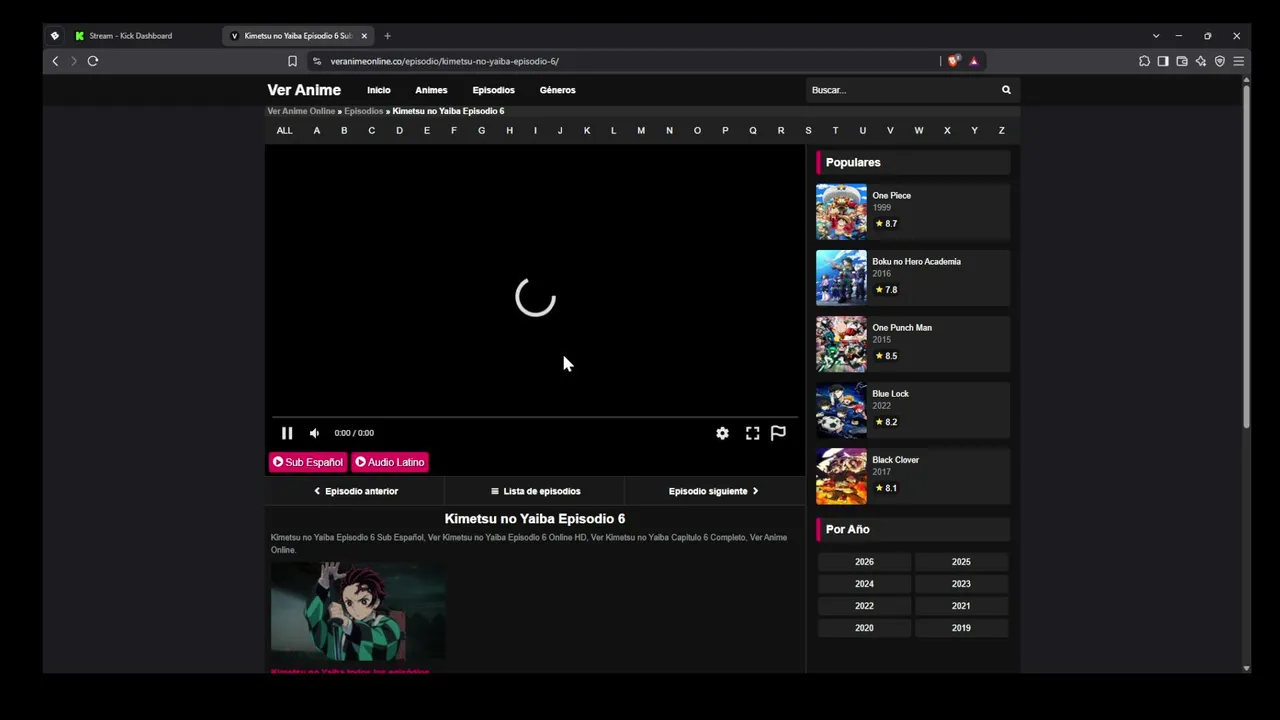Viewport: 1280px width, 720px height.
Task: Open the Inicio menu item
Action: coord(378,90)
